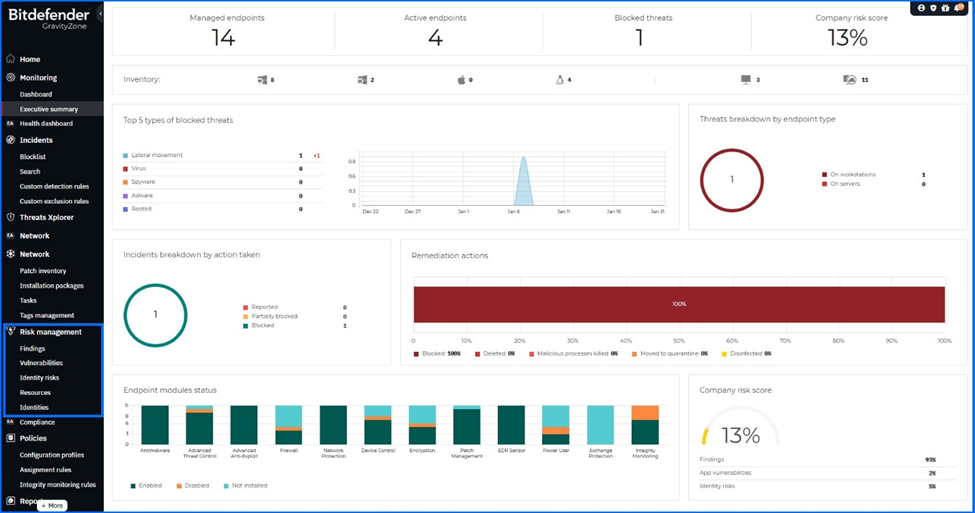Click the Linux penguin inventory icon

pyautogui.click(x=559, y=80)
